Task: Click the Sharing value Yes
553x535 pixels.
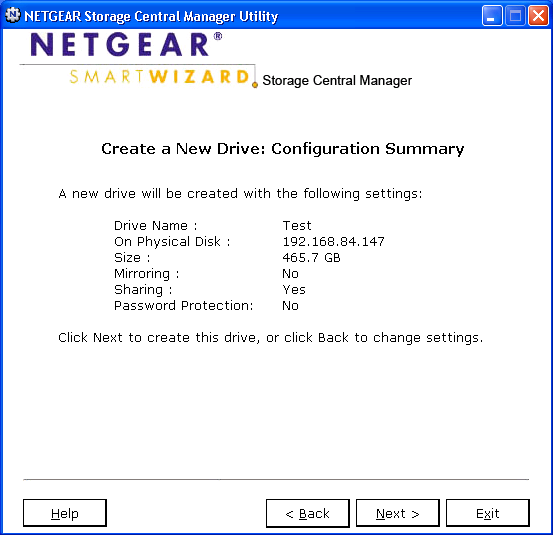Action: pyautogui.click(x=294, y=290)
